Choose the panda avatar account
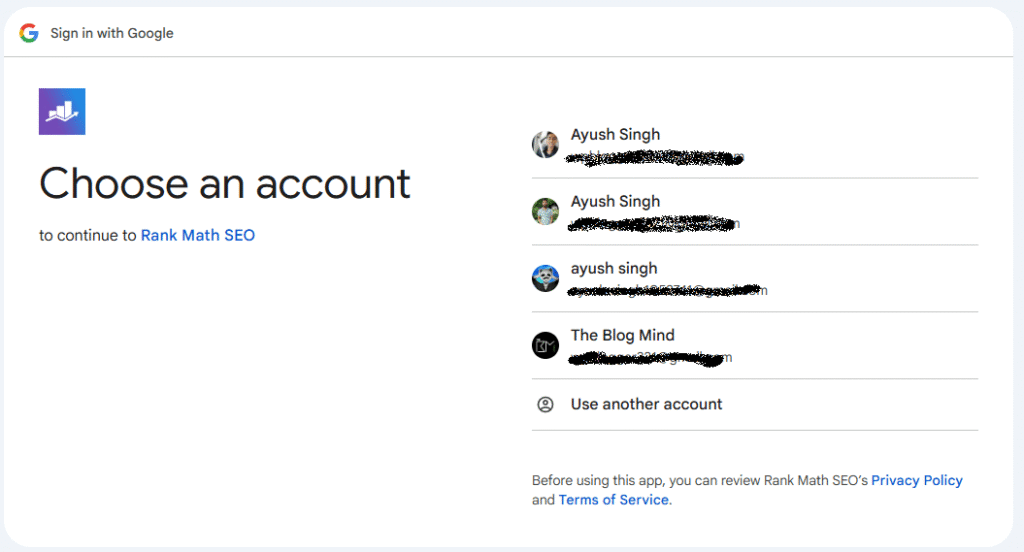Viewport: 1024px width, 552px height. click(x=545, y=278)
